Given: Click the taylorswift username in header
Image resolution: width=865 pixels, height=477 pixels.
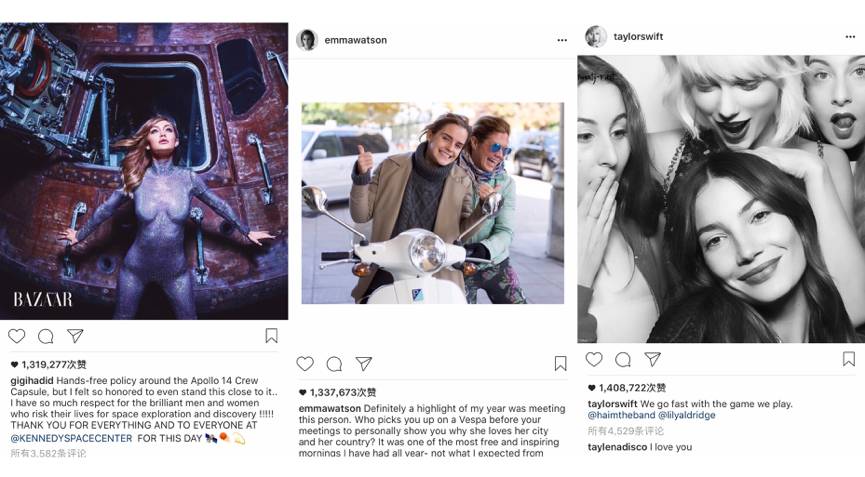Looking at the screenshot, I should point(639,37).
